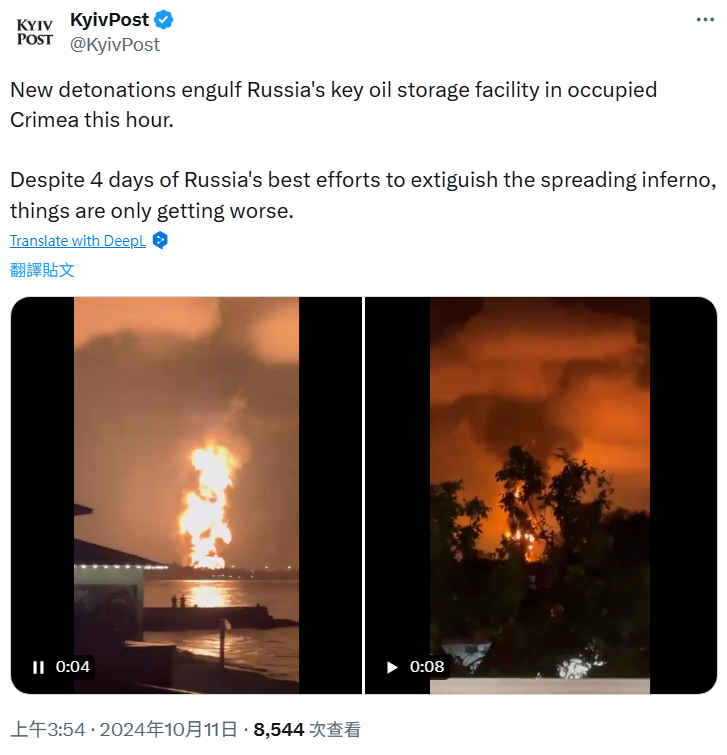Click the 0:08 duration label on the right video
727x755 pixels.
(427, 667)
